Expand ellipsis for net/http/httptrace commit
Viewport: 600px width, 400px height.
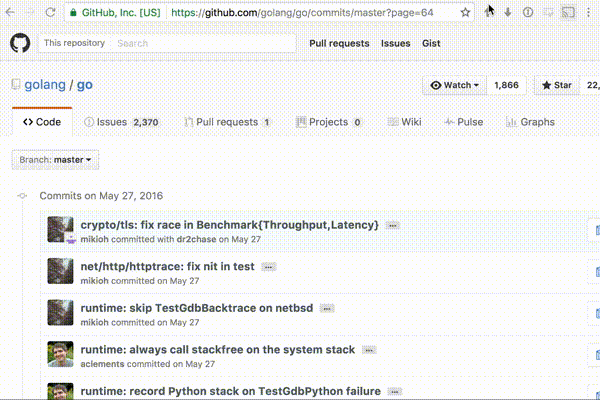pyautogui.click(x=269, y=267)
